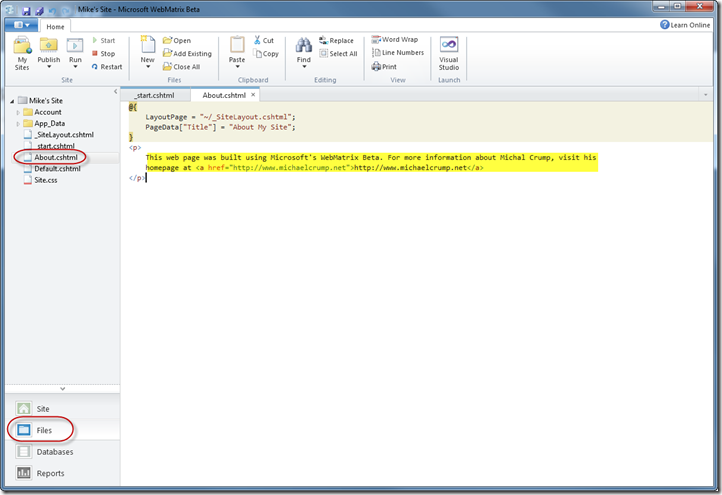Open the application menu button
Viewport: 722px width, 495px height.
click(21, 25)
